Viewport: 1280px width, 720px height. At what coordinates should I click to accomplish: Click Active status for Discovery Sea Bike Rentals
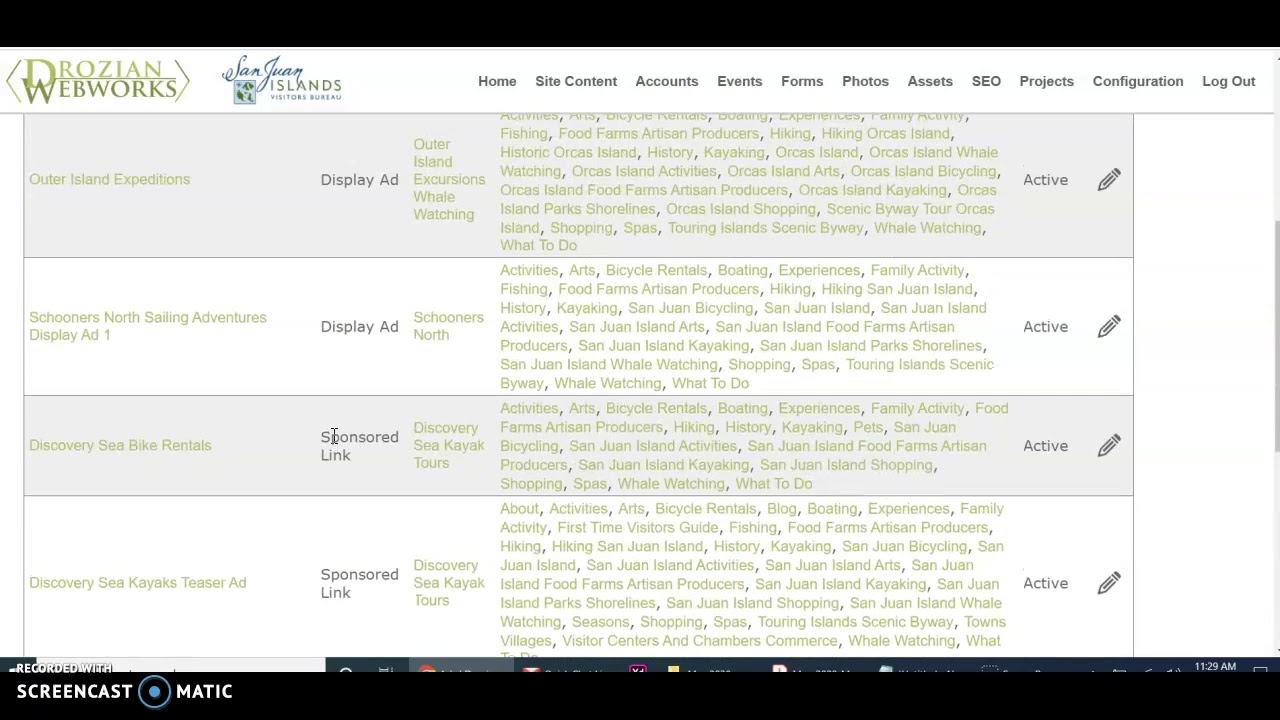1045,446
